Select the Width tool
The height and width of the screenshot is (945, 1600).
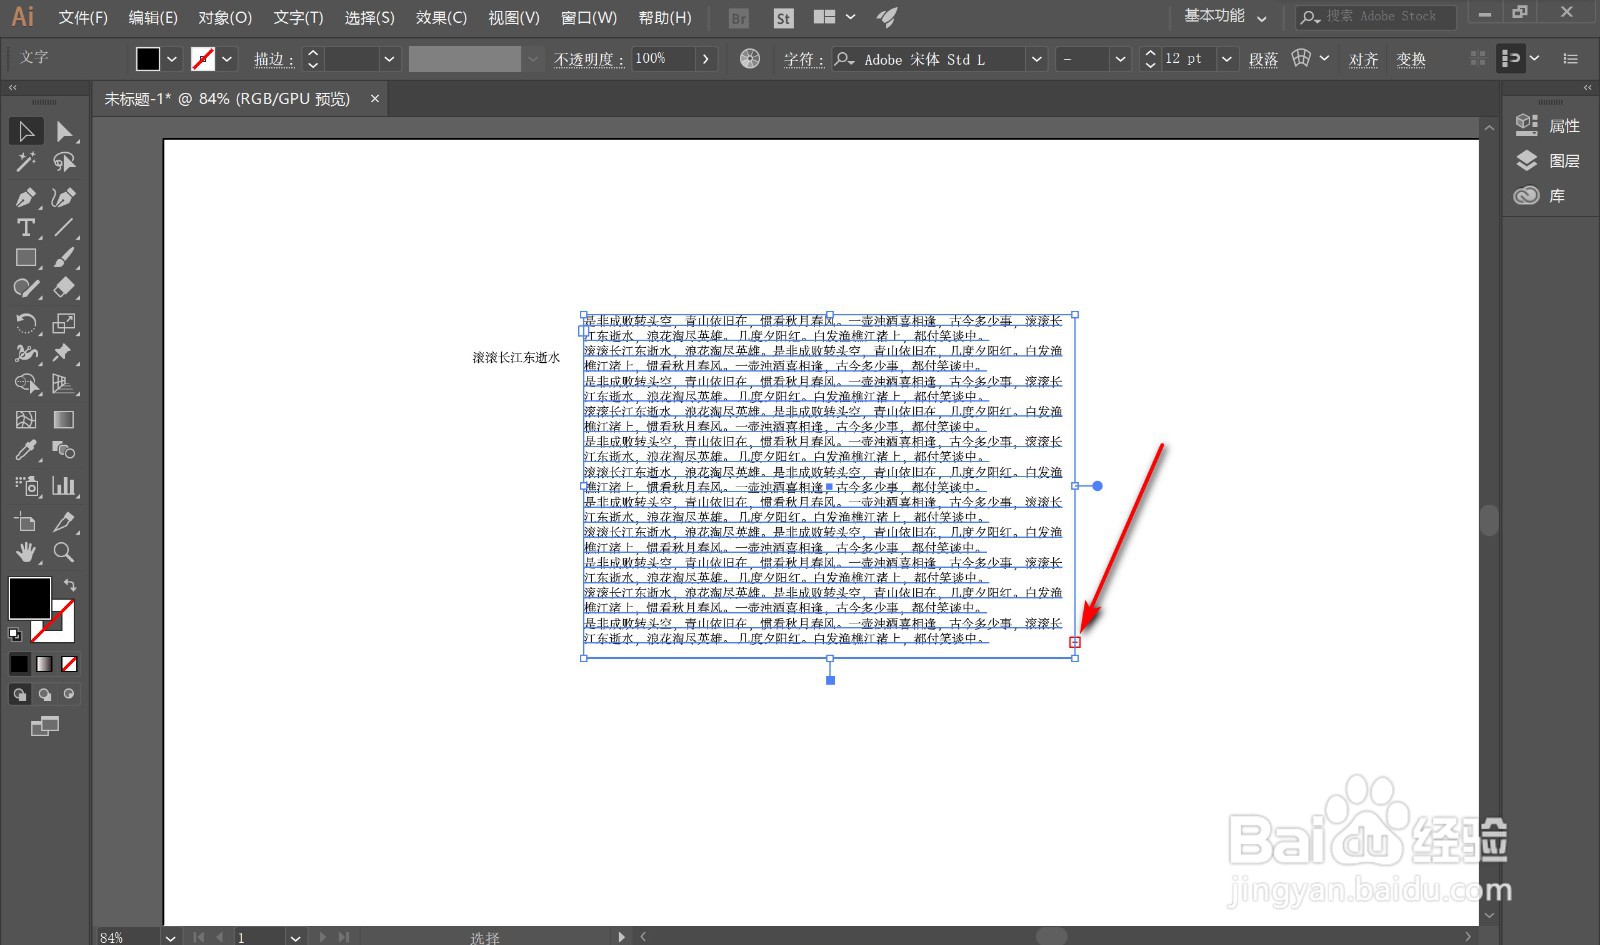point(26,353)
